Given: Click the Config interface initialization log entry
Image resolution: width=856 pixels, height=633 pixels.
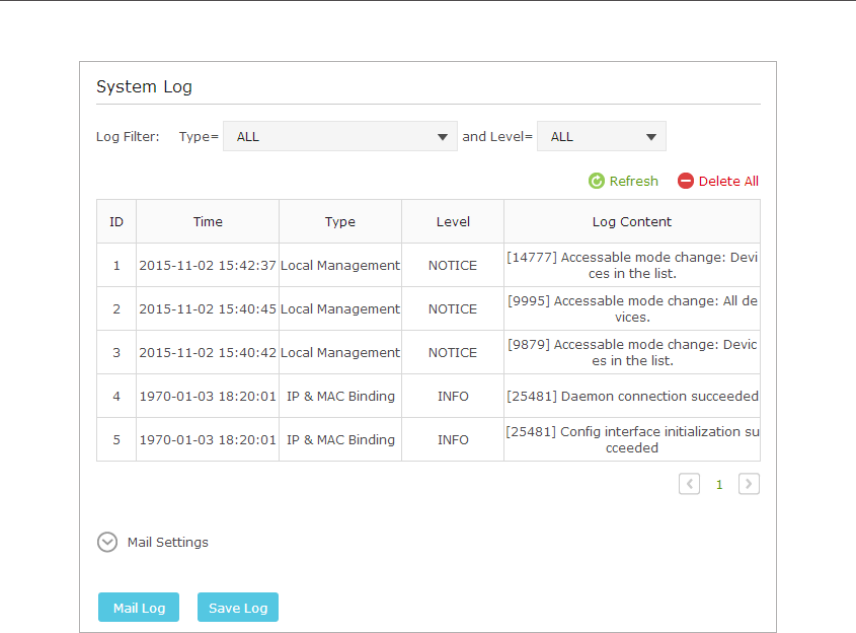Looking at the screenshot, I should click(631, 440).
